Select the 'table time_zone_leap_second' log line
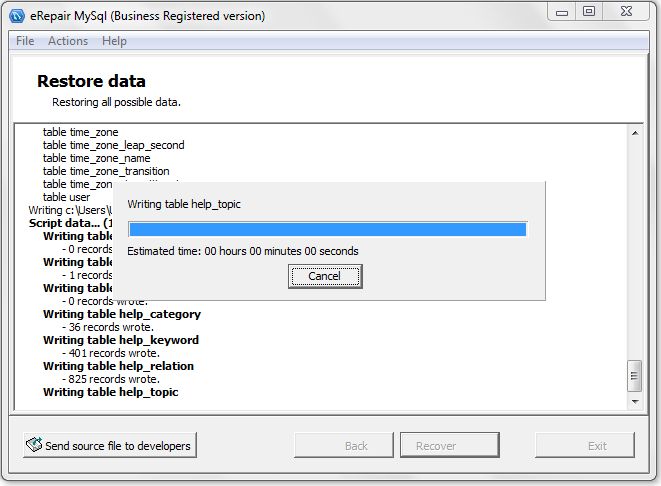This screenshot has width=661, height=486. pos(113,145)
